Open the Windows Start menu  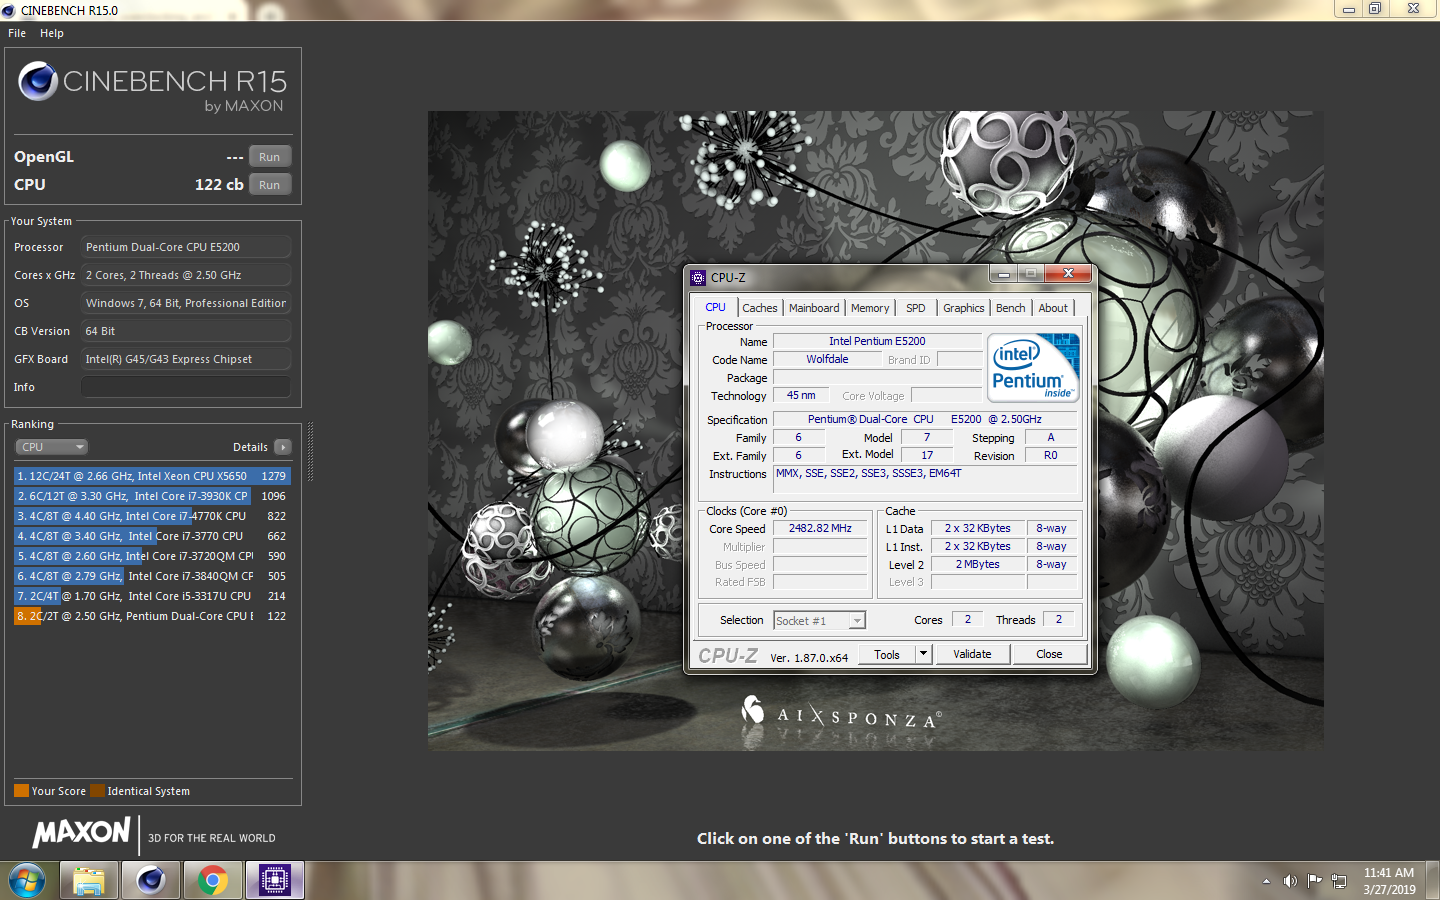(x=27, y=881)
